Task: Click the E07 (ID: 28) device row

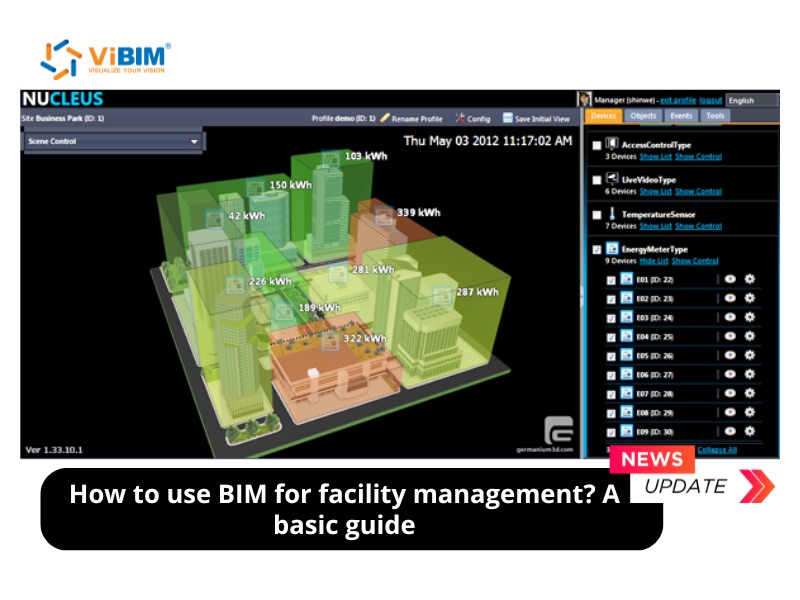Action: coord(683,393)
